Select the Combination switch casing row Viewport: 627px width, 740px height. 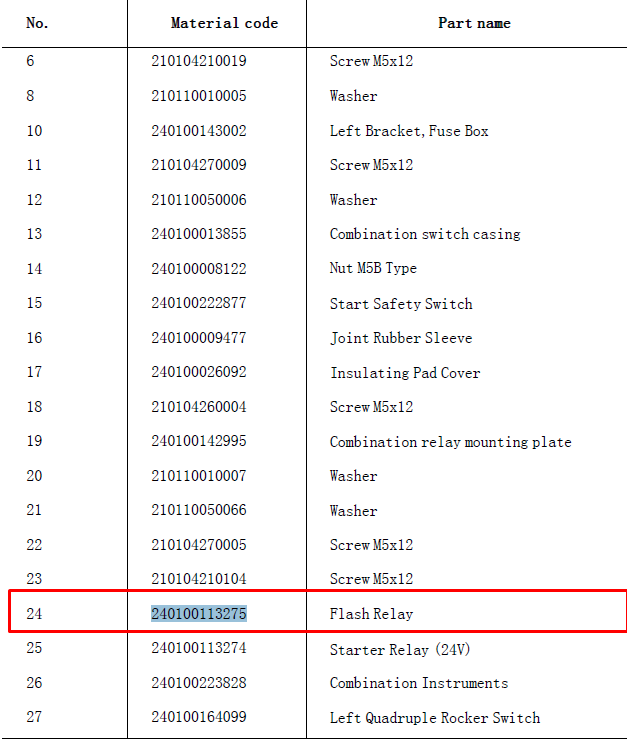coord(313,234)
